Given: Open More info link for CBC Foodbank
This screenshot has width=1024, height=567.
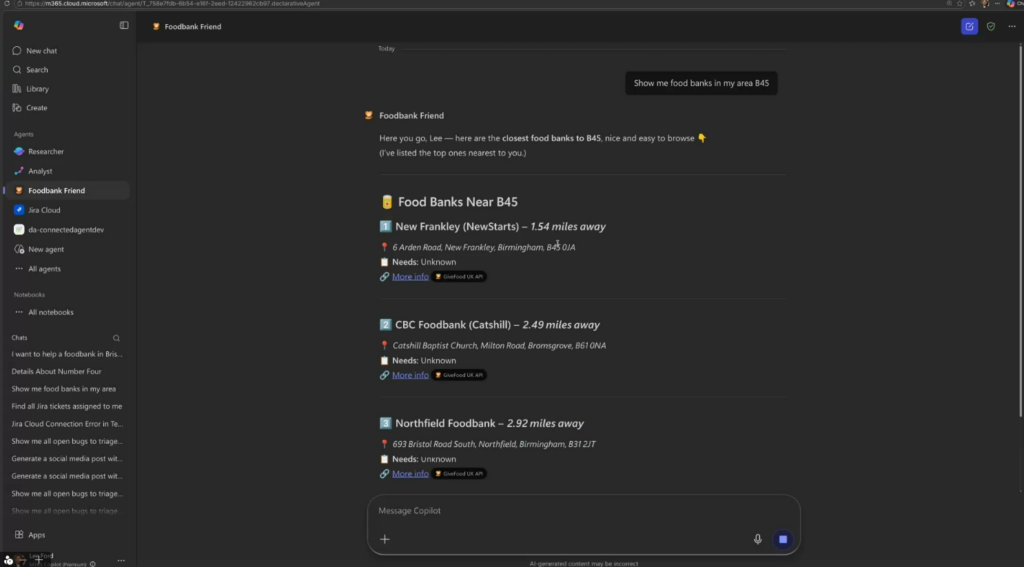Looking at the screenshot, I should pyautogui.click(x=410, y=376).
